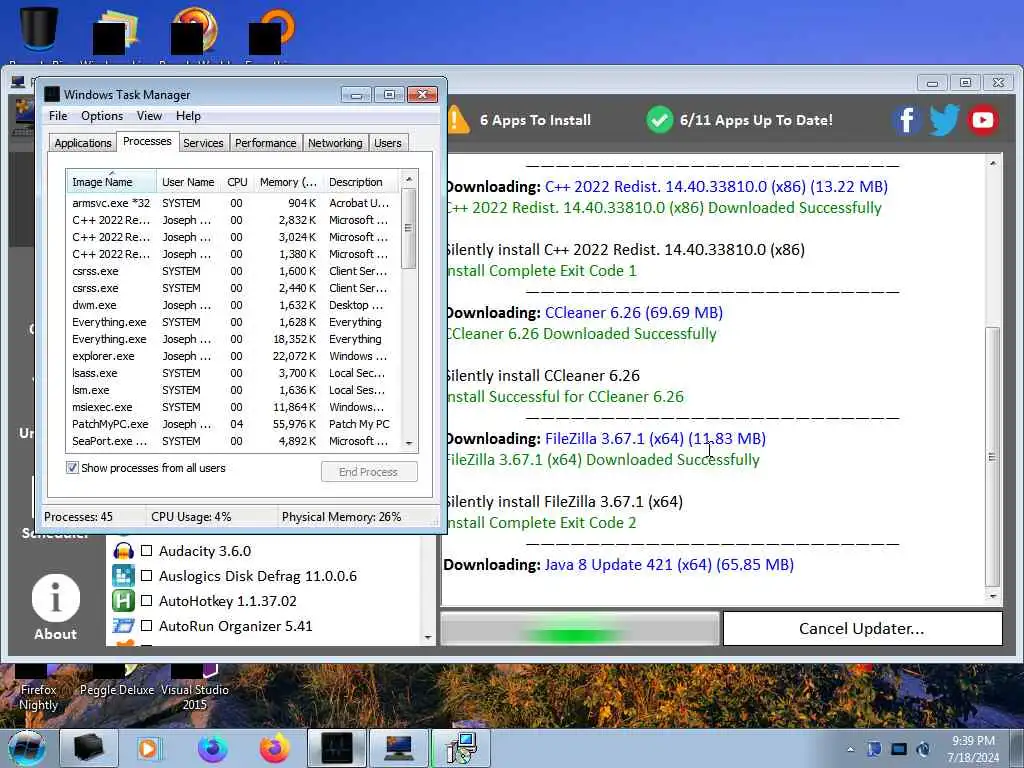Sort processes by Image Name column

[111, 182]
